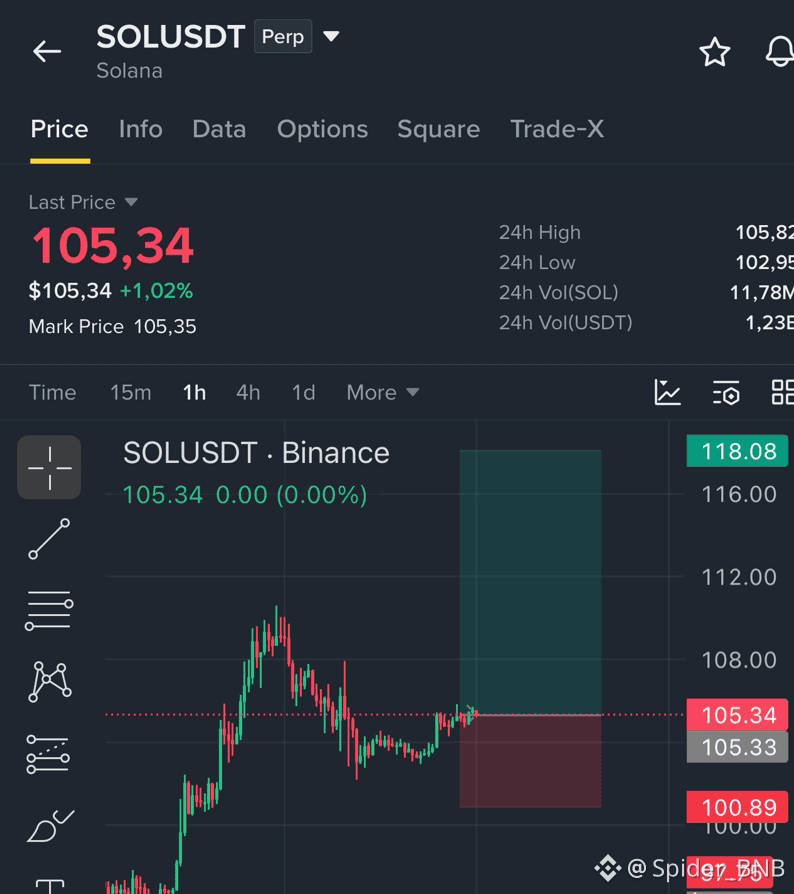This screenshot has width=794, height=894.
Task: Select the crosshair cursor tool
Action: click(x=50, y=468)
